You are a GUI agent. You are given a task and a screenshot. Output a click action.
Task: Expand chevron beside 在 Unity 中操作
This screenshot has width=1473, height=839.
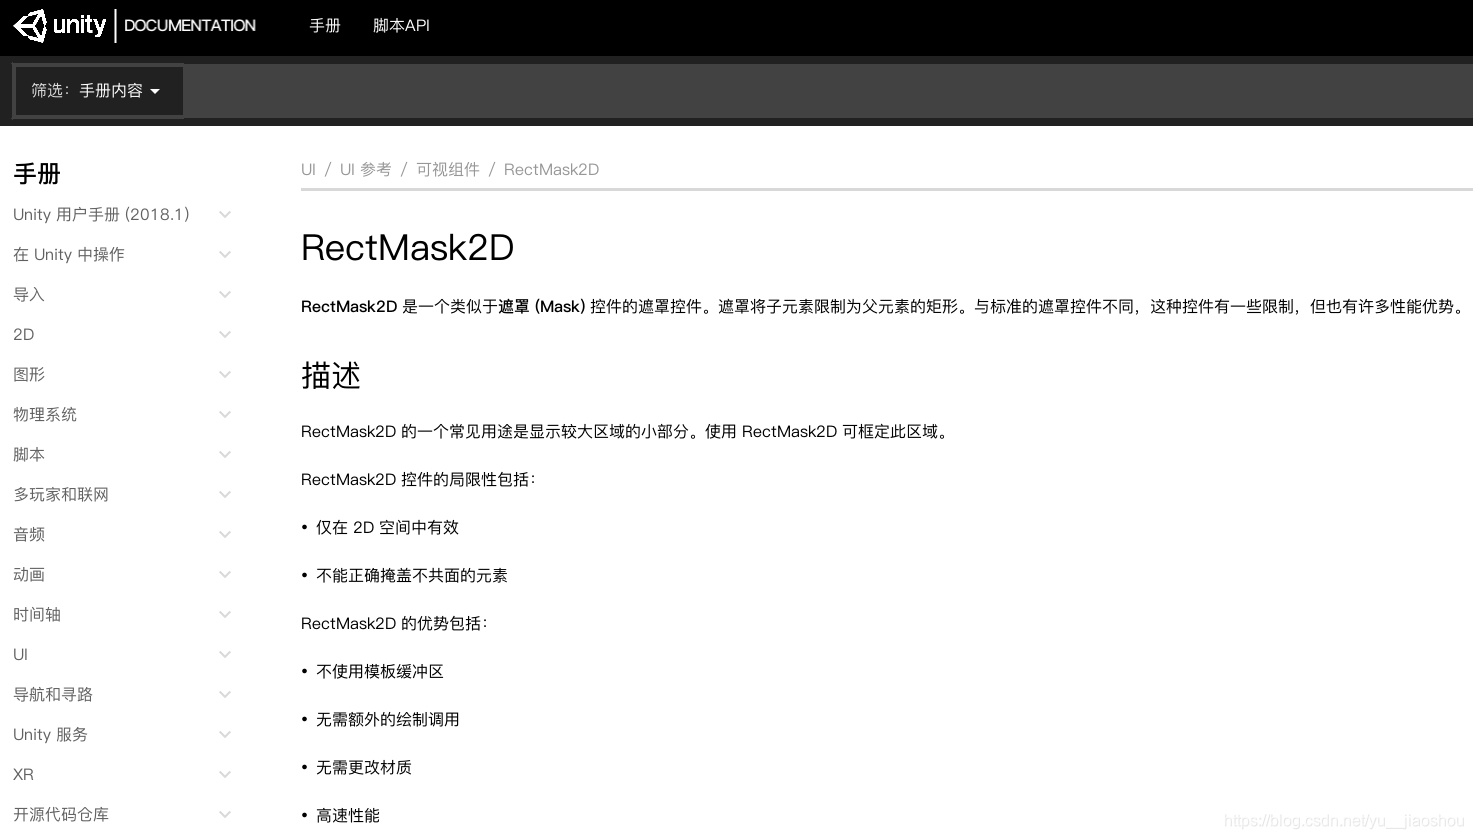(225, 255)
